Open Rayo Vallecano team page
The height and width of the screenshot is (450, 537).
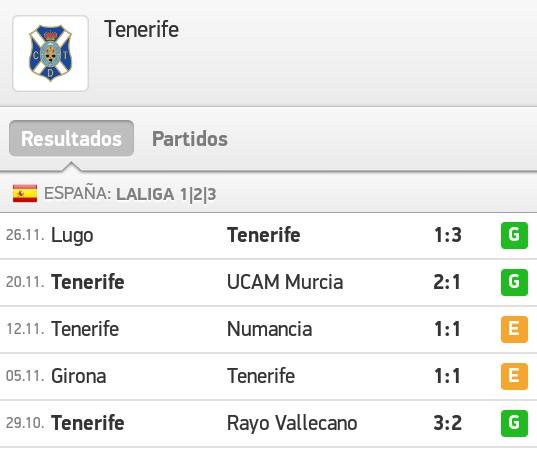coord(292,423)
